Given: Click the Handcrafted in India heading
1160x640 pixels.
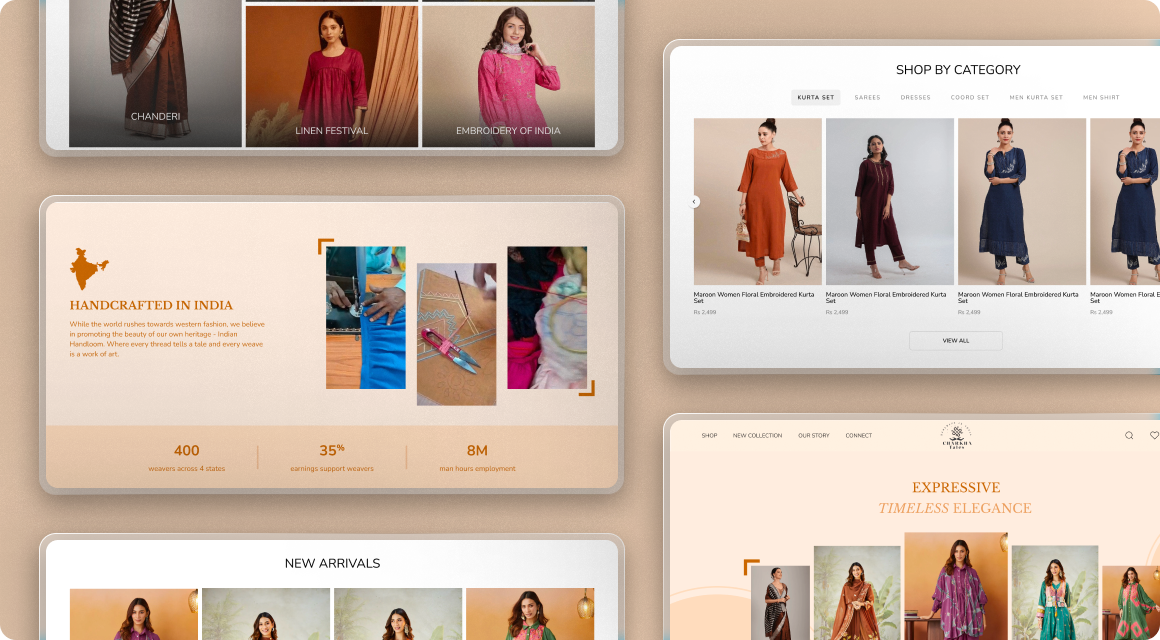Looking at the screenshot, I should [151, 305].
